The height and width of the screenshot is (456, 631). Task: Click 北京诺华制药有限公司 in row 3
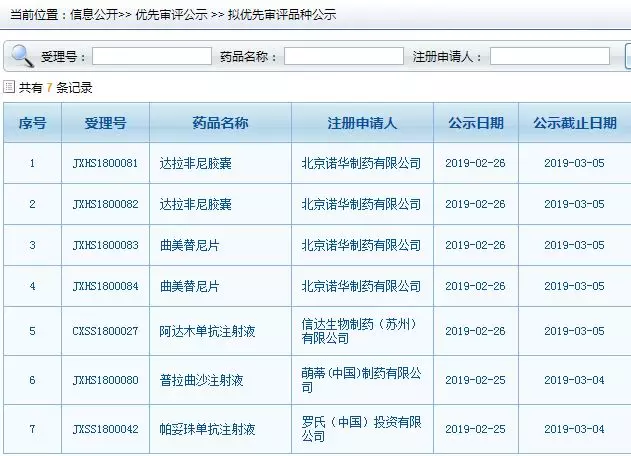[x=361, y=245]
